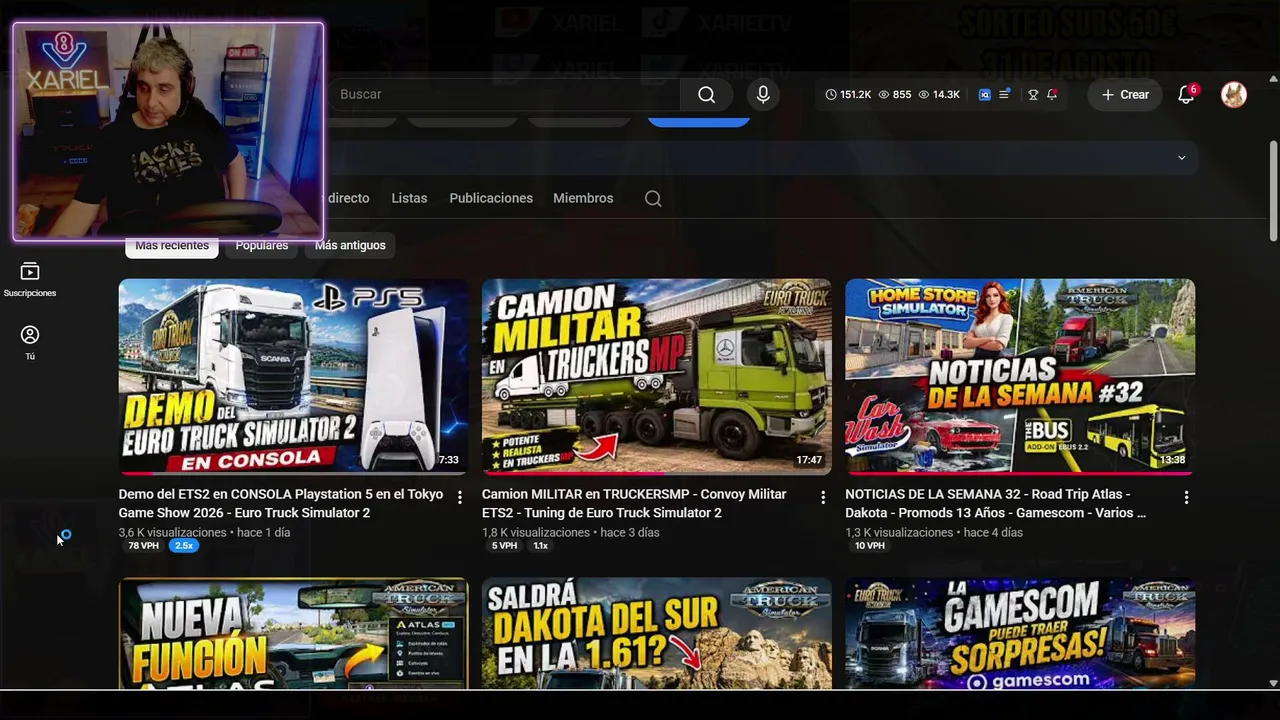Screen dimensions: 1280x720
Task: Open the Noticias de la Semana #32 thumbnail
Action: click(x=1020, y=377)
